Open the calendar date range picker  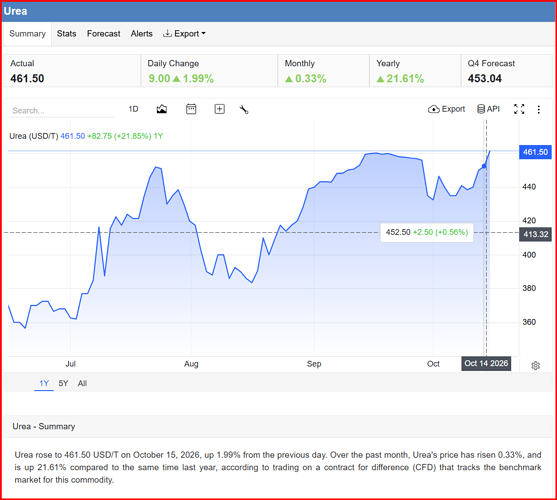(191, 109)
